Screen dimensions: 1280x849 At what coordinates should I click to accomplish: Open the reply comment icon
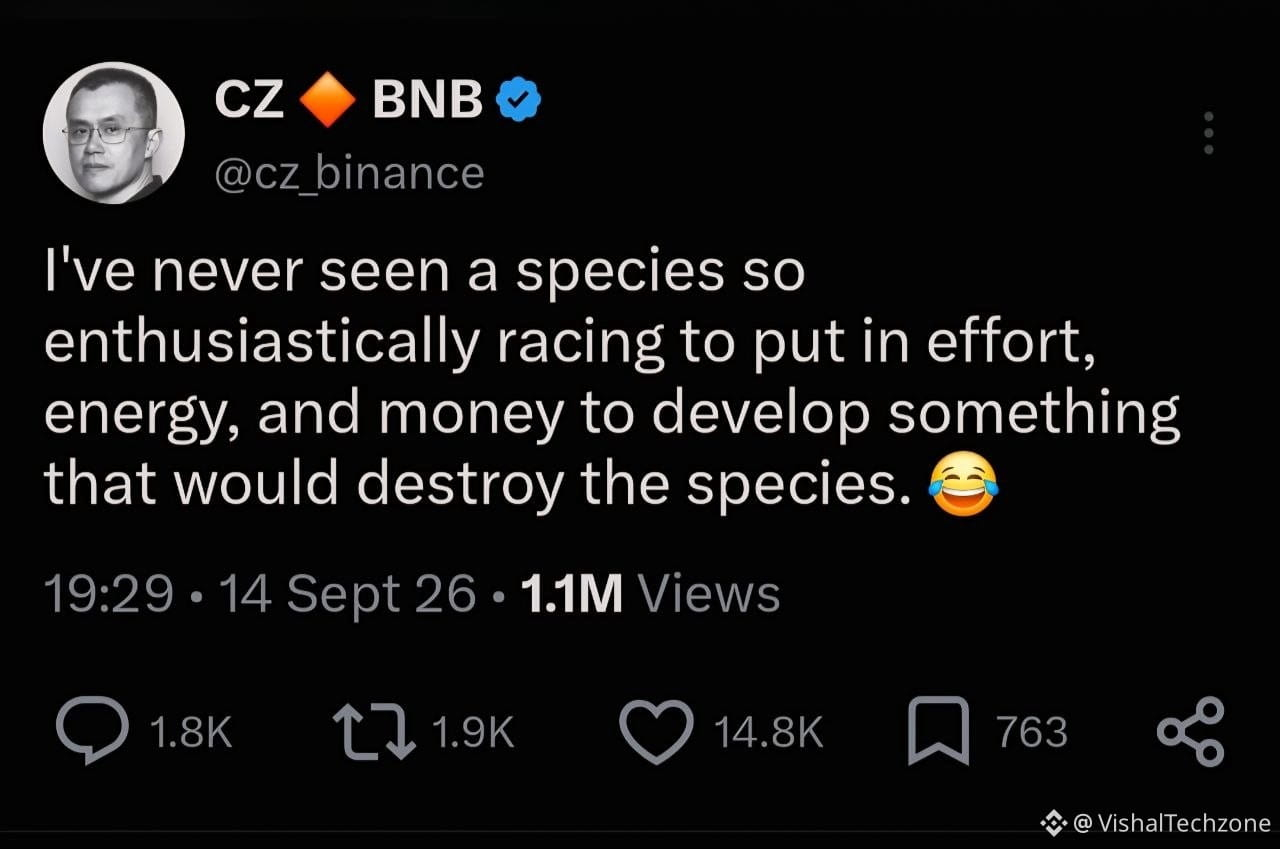[x=93, y=731]
